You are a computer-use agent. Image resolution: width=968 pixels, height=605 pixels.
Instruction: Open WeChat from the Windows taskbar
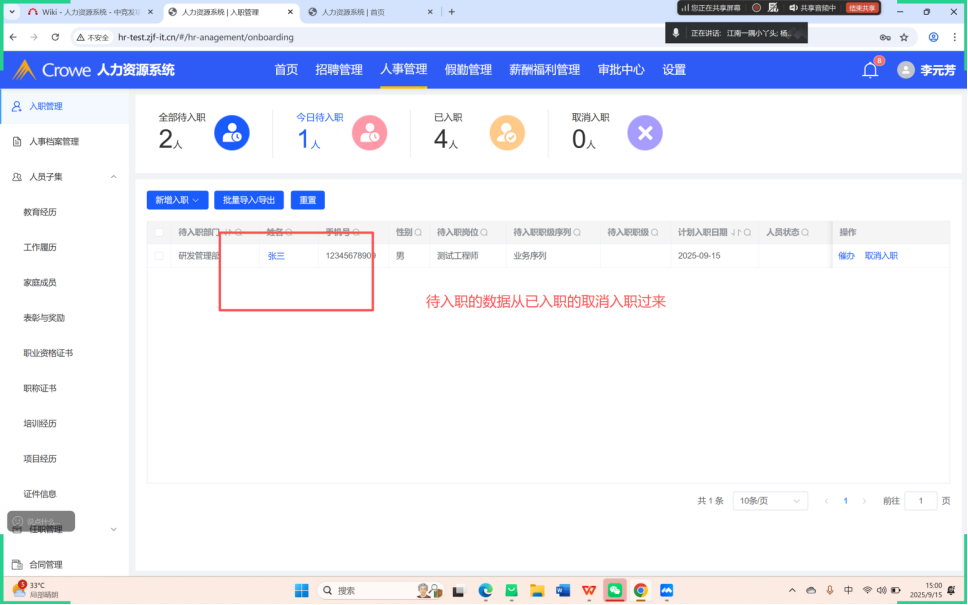click(x=614, y=590)
